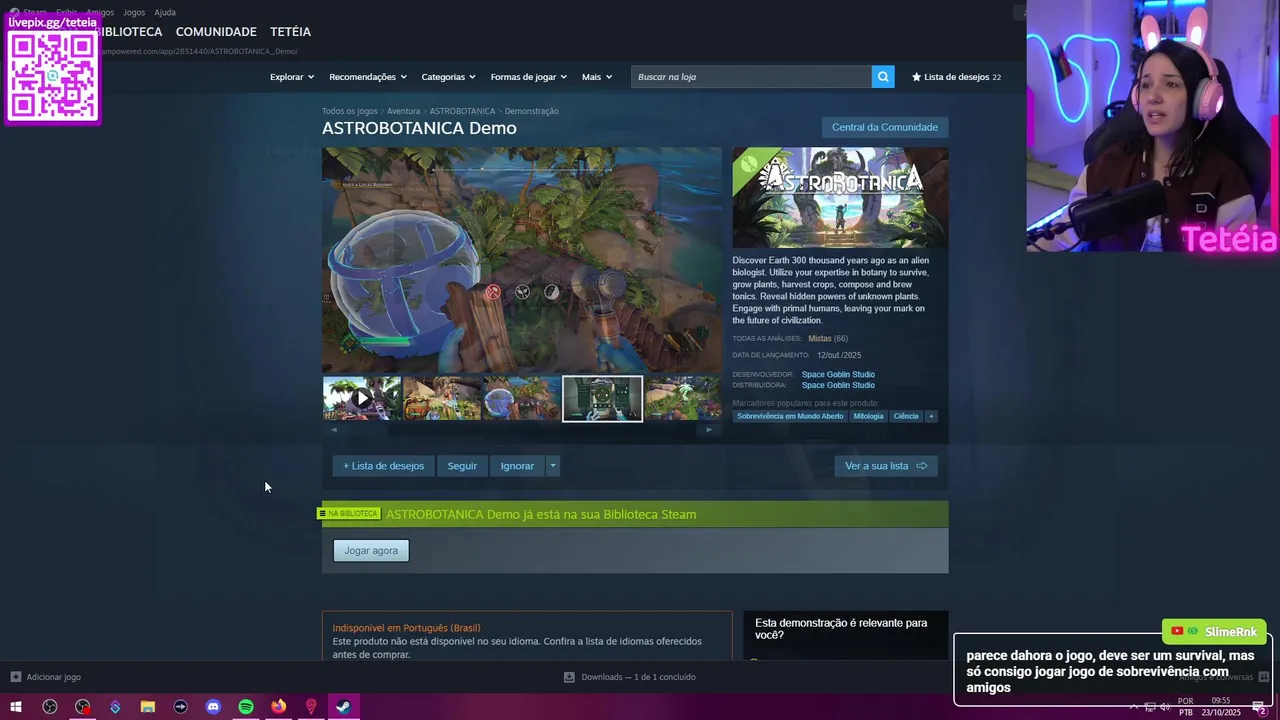Click Ver a sua lista button
1280x720 pixels.
886,466
